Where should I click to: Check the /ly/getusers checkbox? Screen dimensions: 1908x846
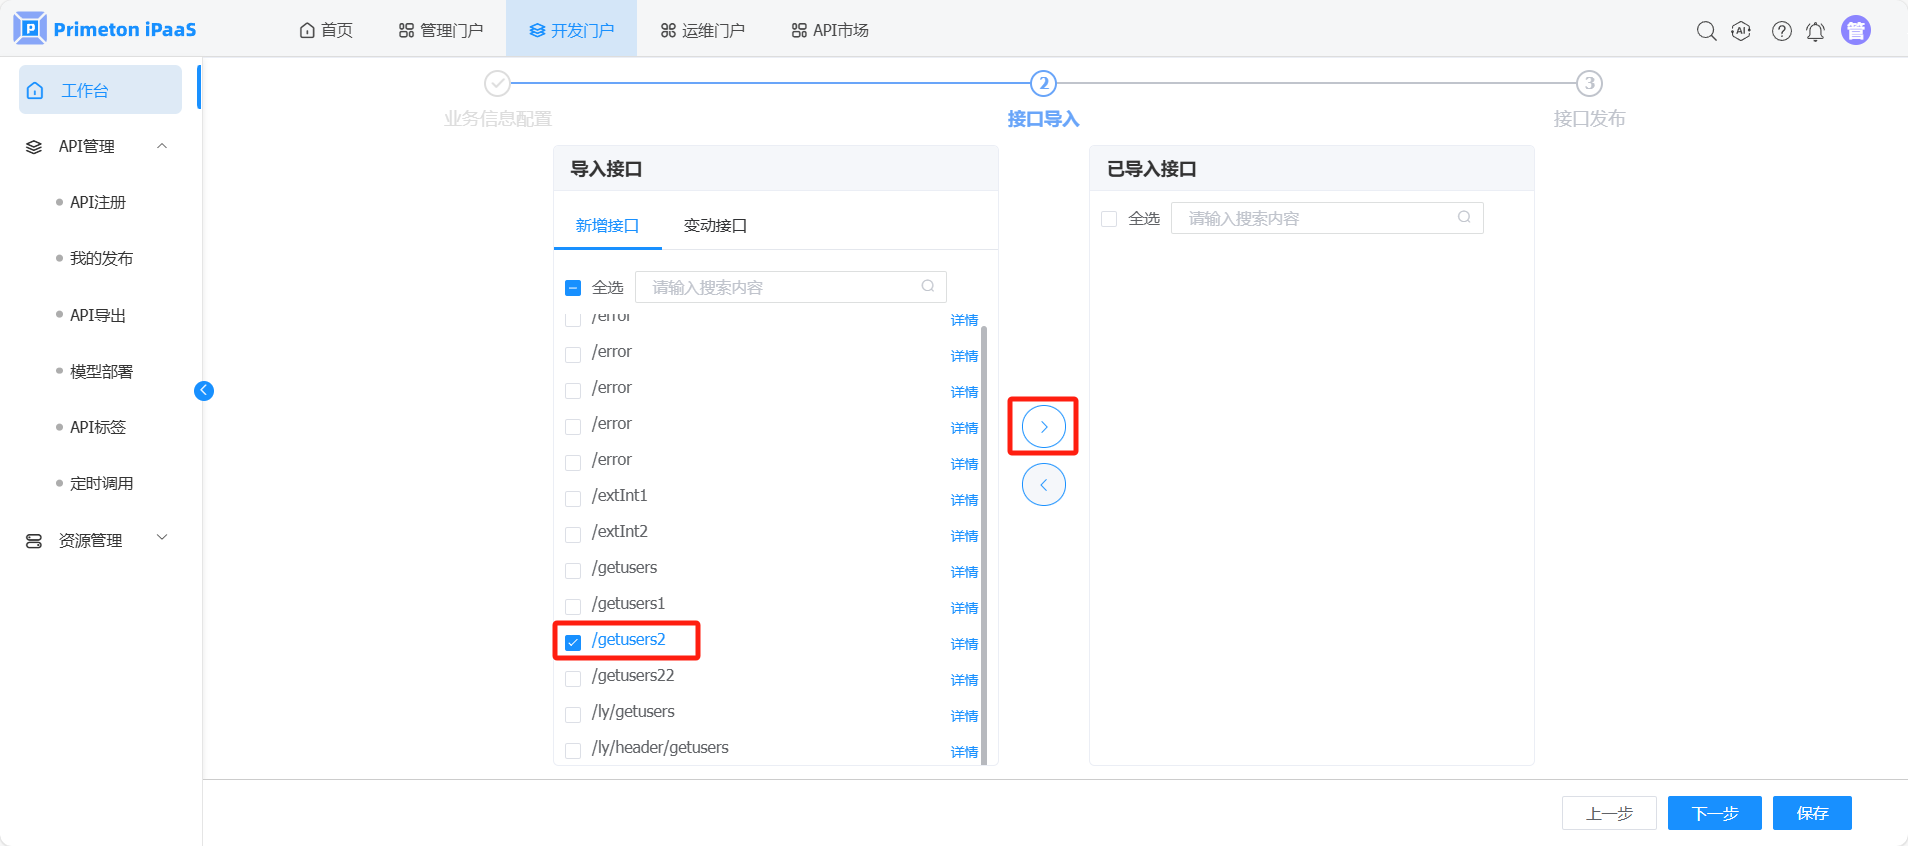coord(573,715)
